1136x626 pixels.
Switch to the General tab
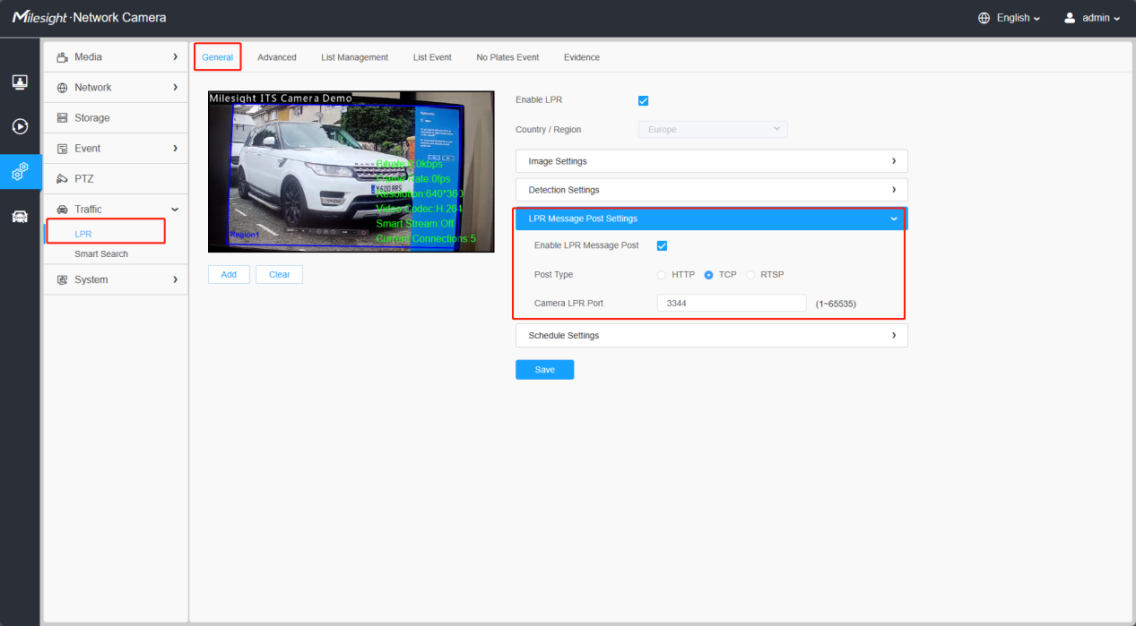pyautogui.click(x=217, y=57)
